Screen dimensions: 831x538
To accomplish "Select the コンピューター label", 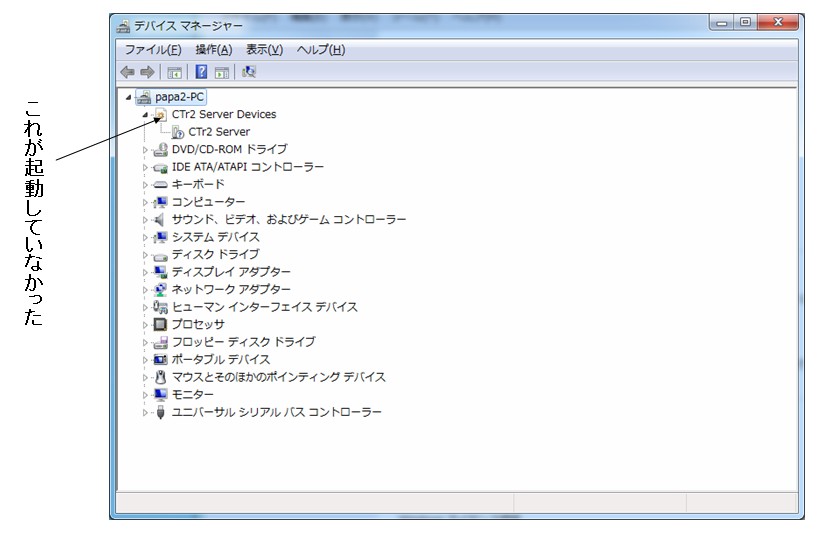I will click(208, 202).
